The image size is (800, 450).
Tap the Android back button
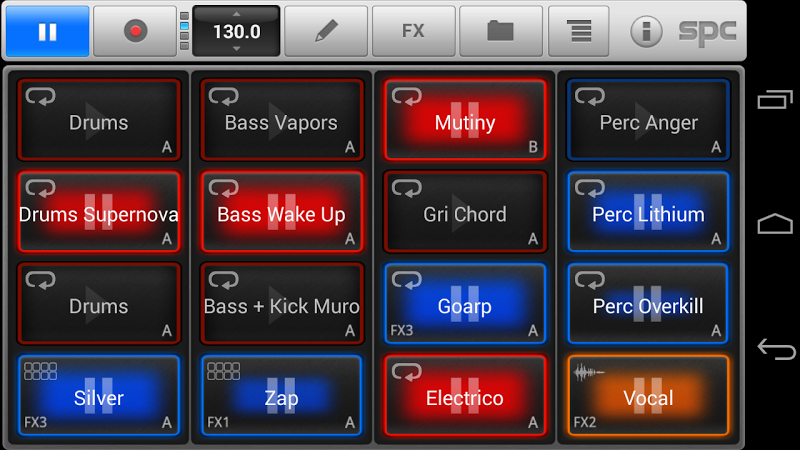776,349
